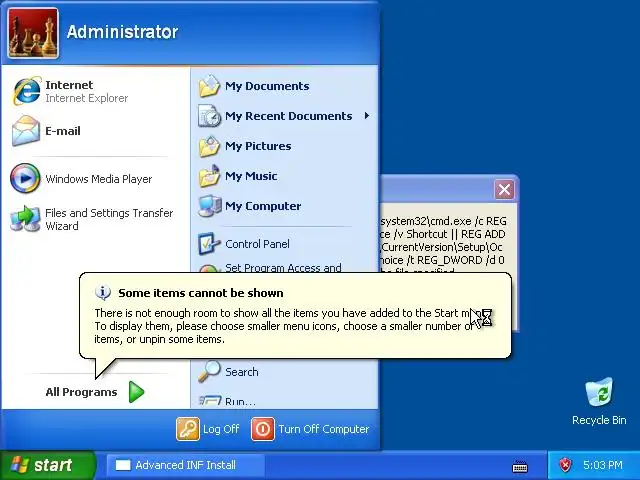Image resolution: width=640 pixels, height=480 pixels.
Task: Click the Administrator user name
Action: click(122, 32)
